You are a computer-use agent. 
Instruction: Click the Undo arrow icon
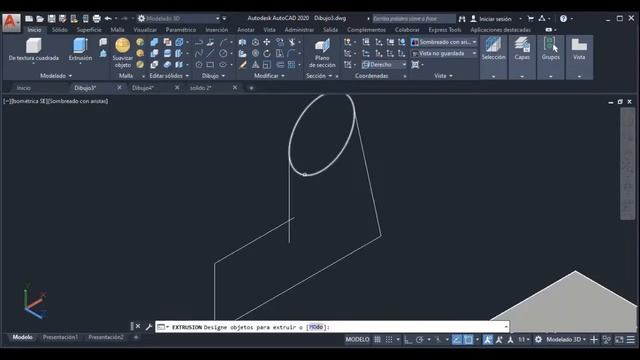coord(108,18)
